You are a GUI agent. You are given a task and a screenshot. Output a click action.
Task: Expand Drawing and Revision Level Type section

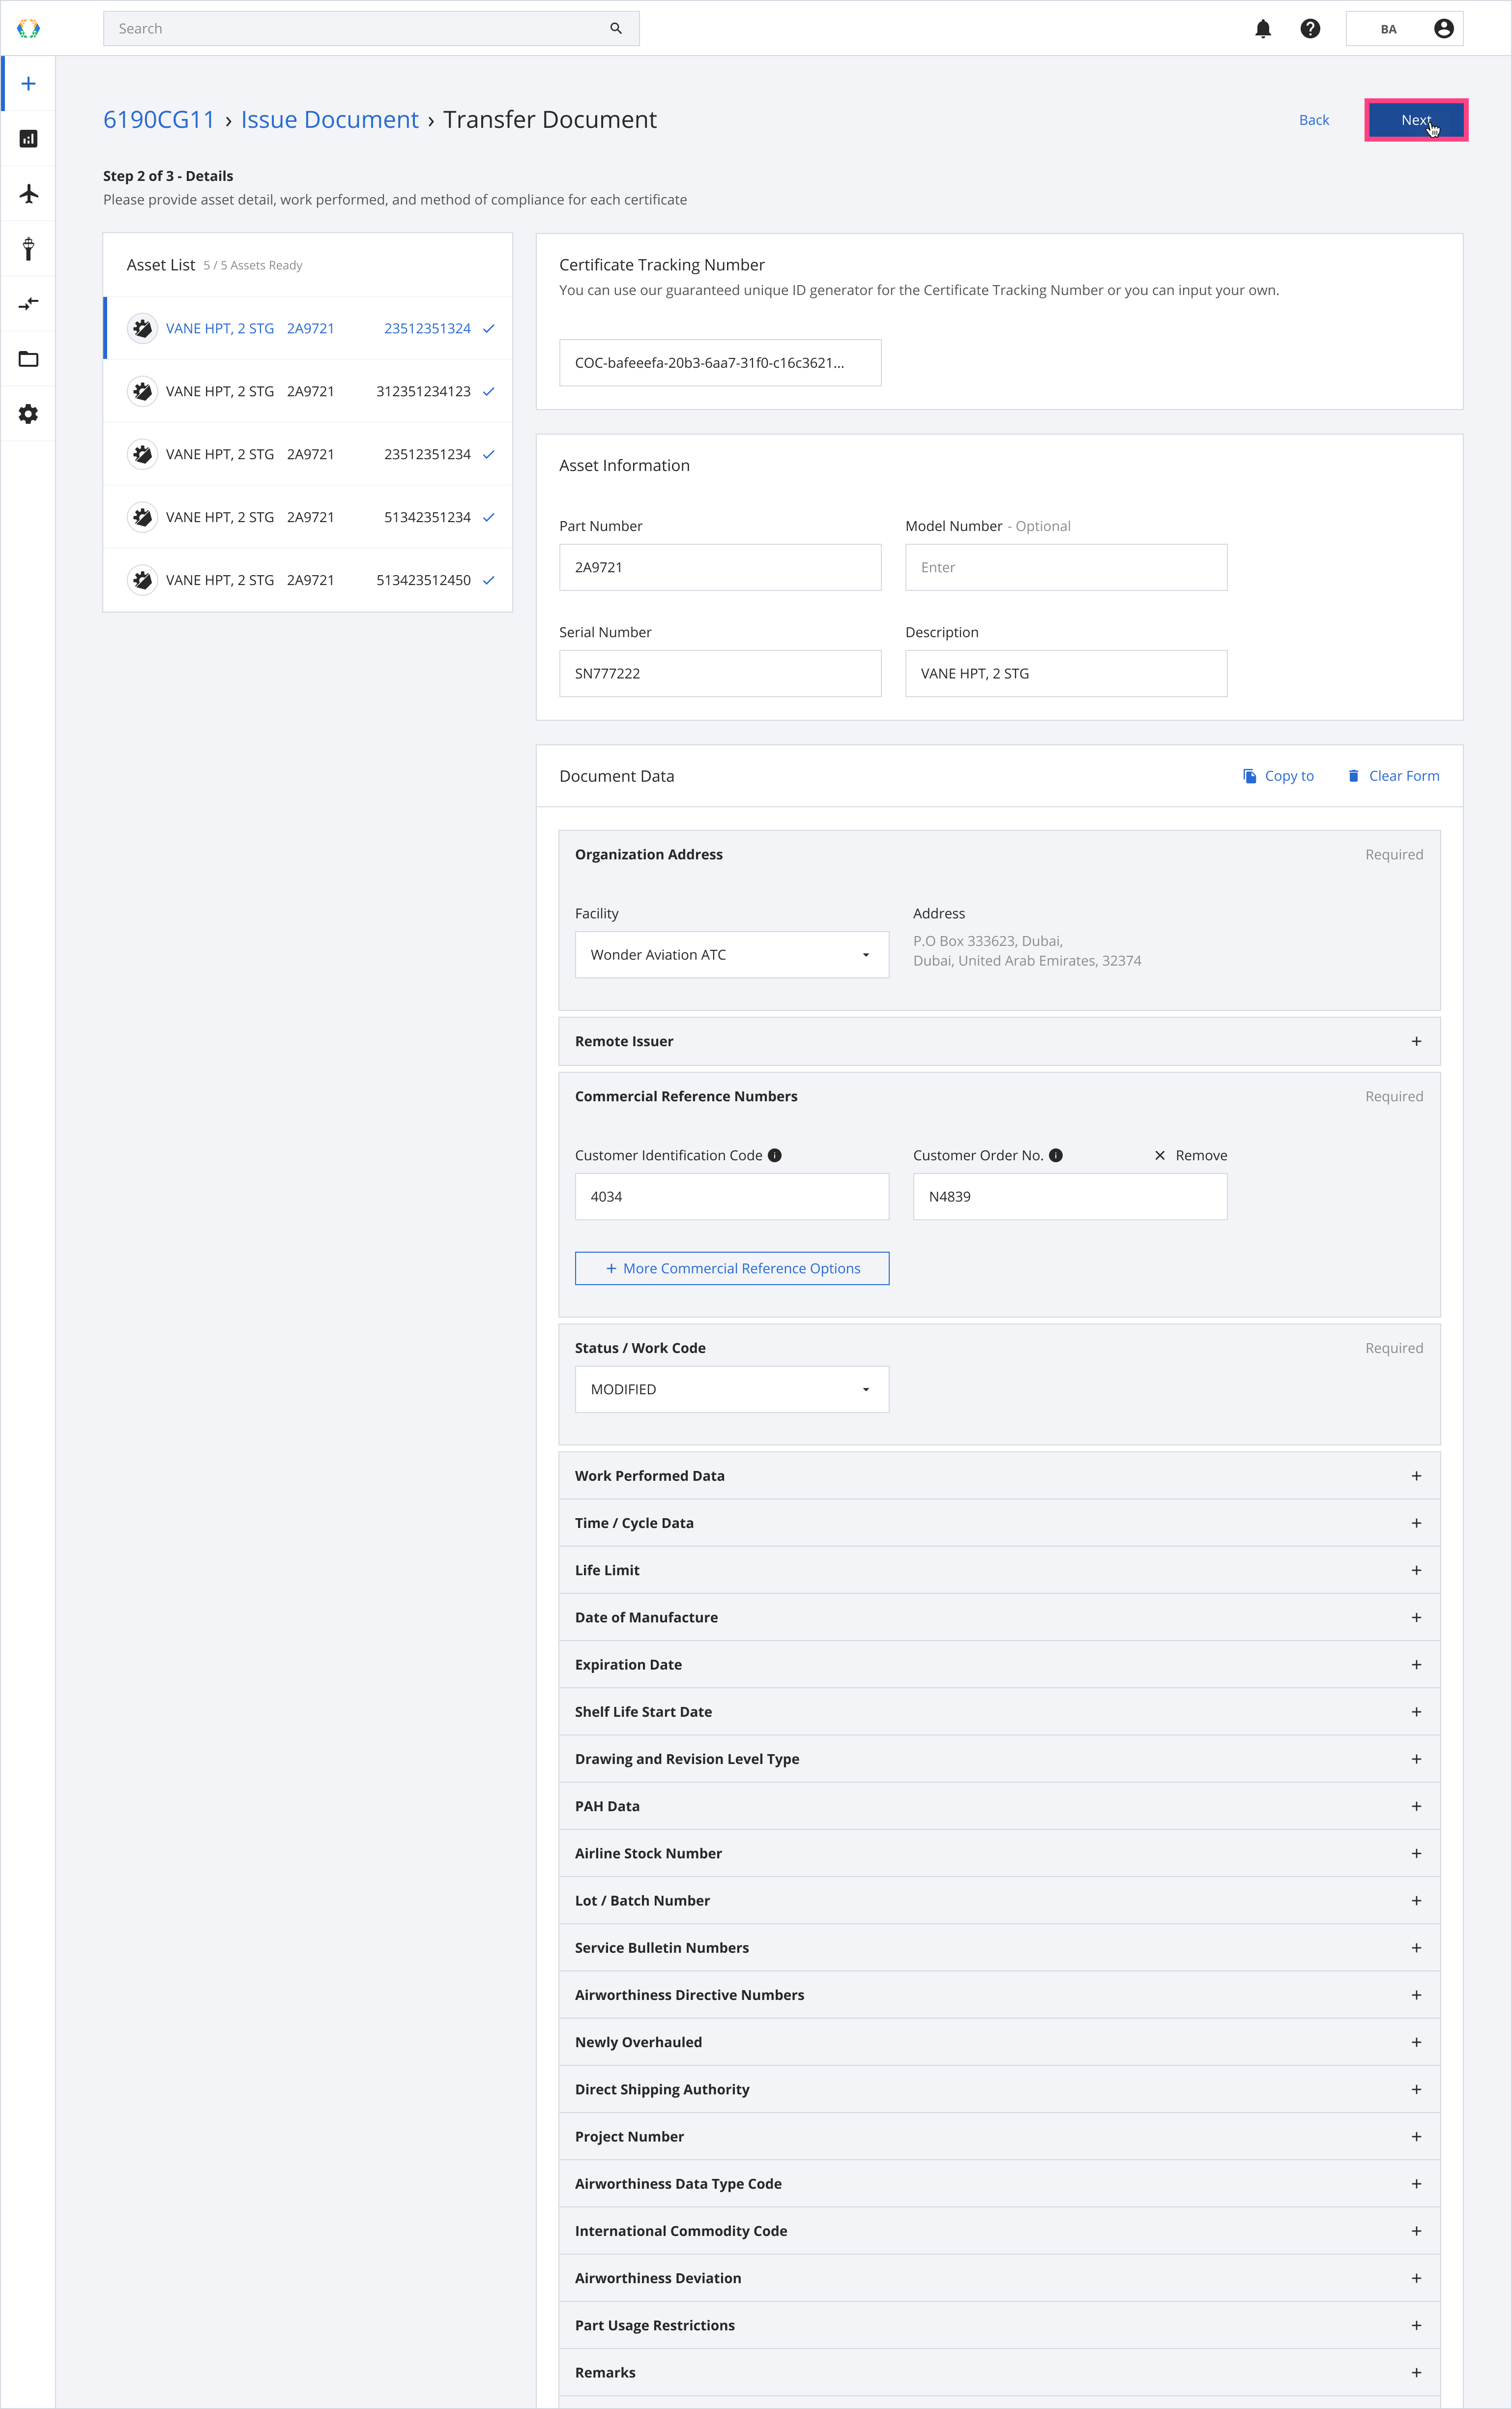[x=999, y=1759]
